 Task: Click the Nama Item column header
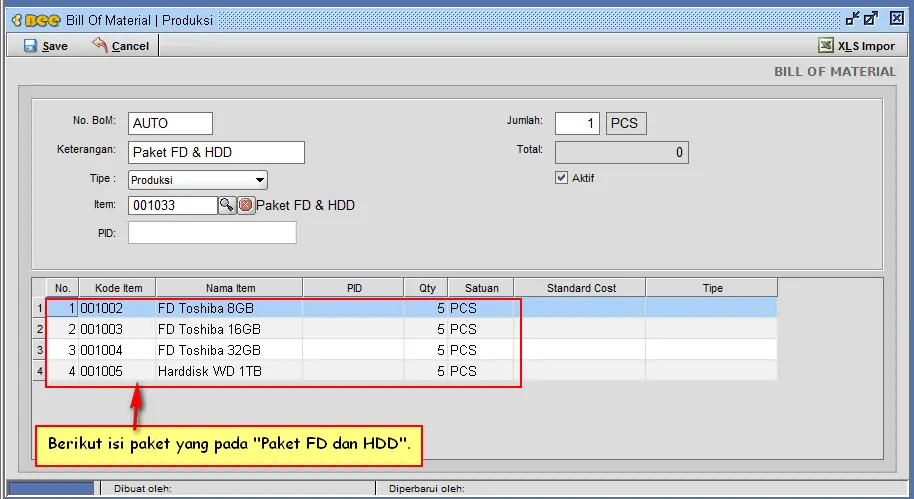point(230,288)
